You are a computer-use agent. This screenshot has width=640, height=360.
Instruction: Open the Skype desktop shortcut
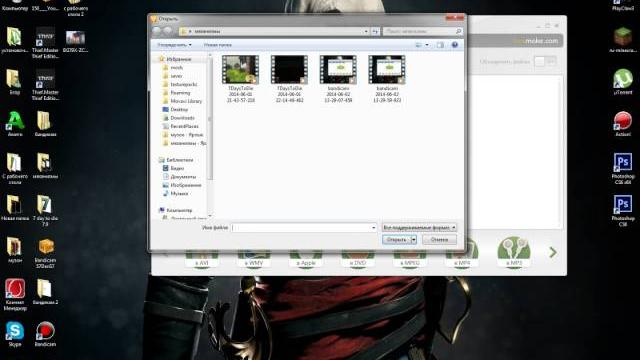[x=15, y=334]
